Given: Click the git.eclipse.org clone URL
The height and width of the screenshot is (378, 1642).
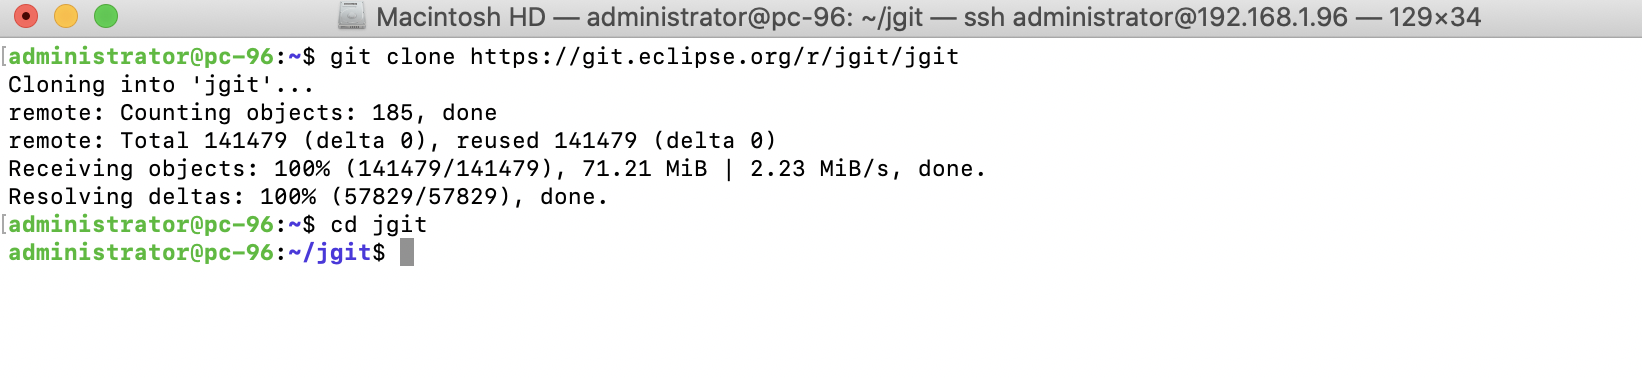Looking at the screenshot, I should (715, 57).
